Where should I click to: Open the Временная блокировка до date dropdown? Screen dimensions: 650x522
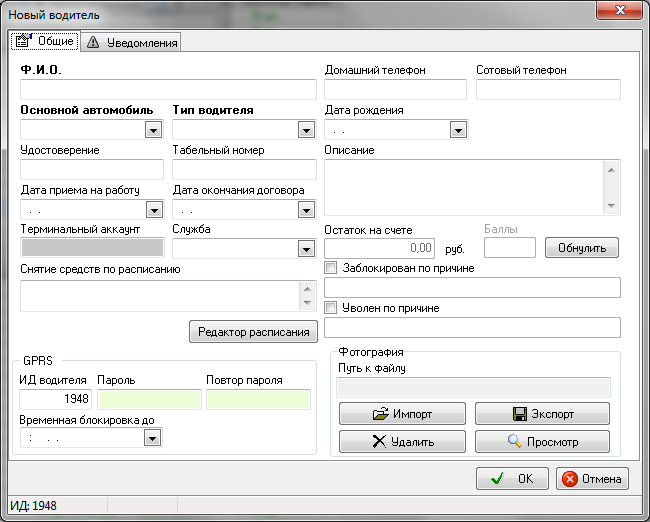[154, 437]
